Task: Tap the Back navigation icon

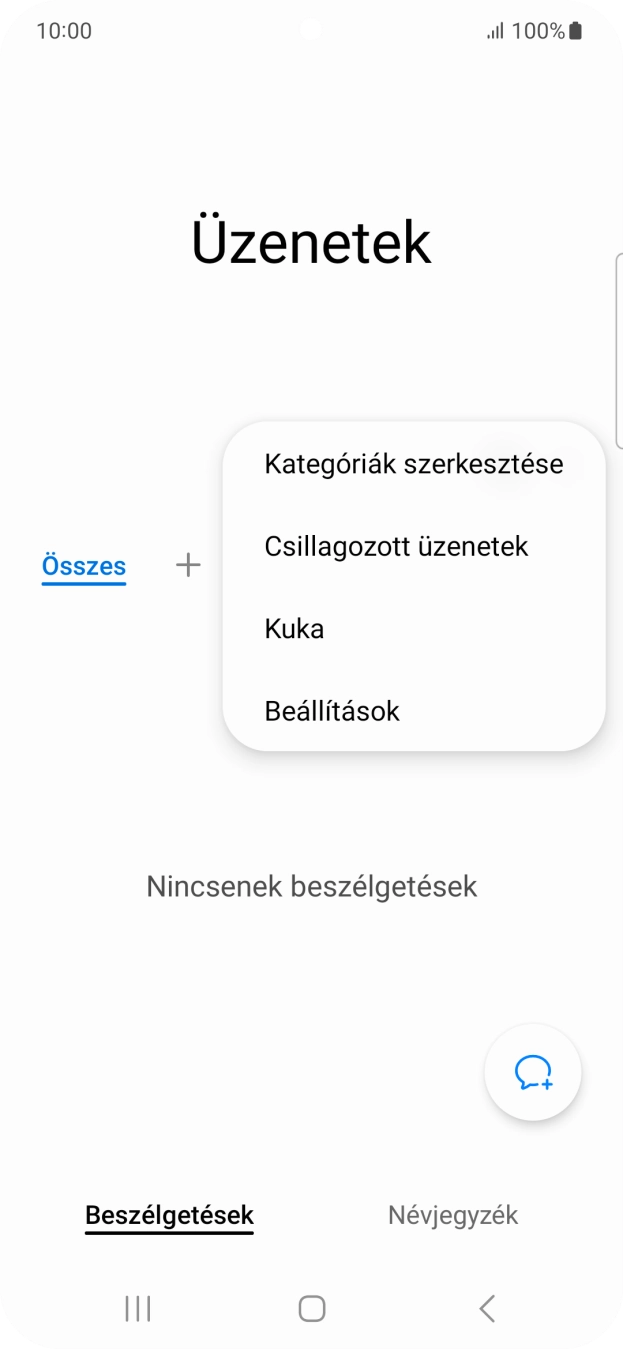Action: click(x=486, y=1307)
